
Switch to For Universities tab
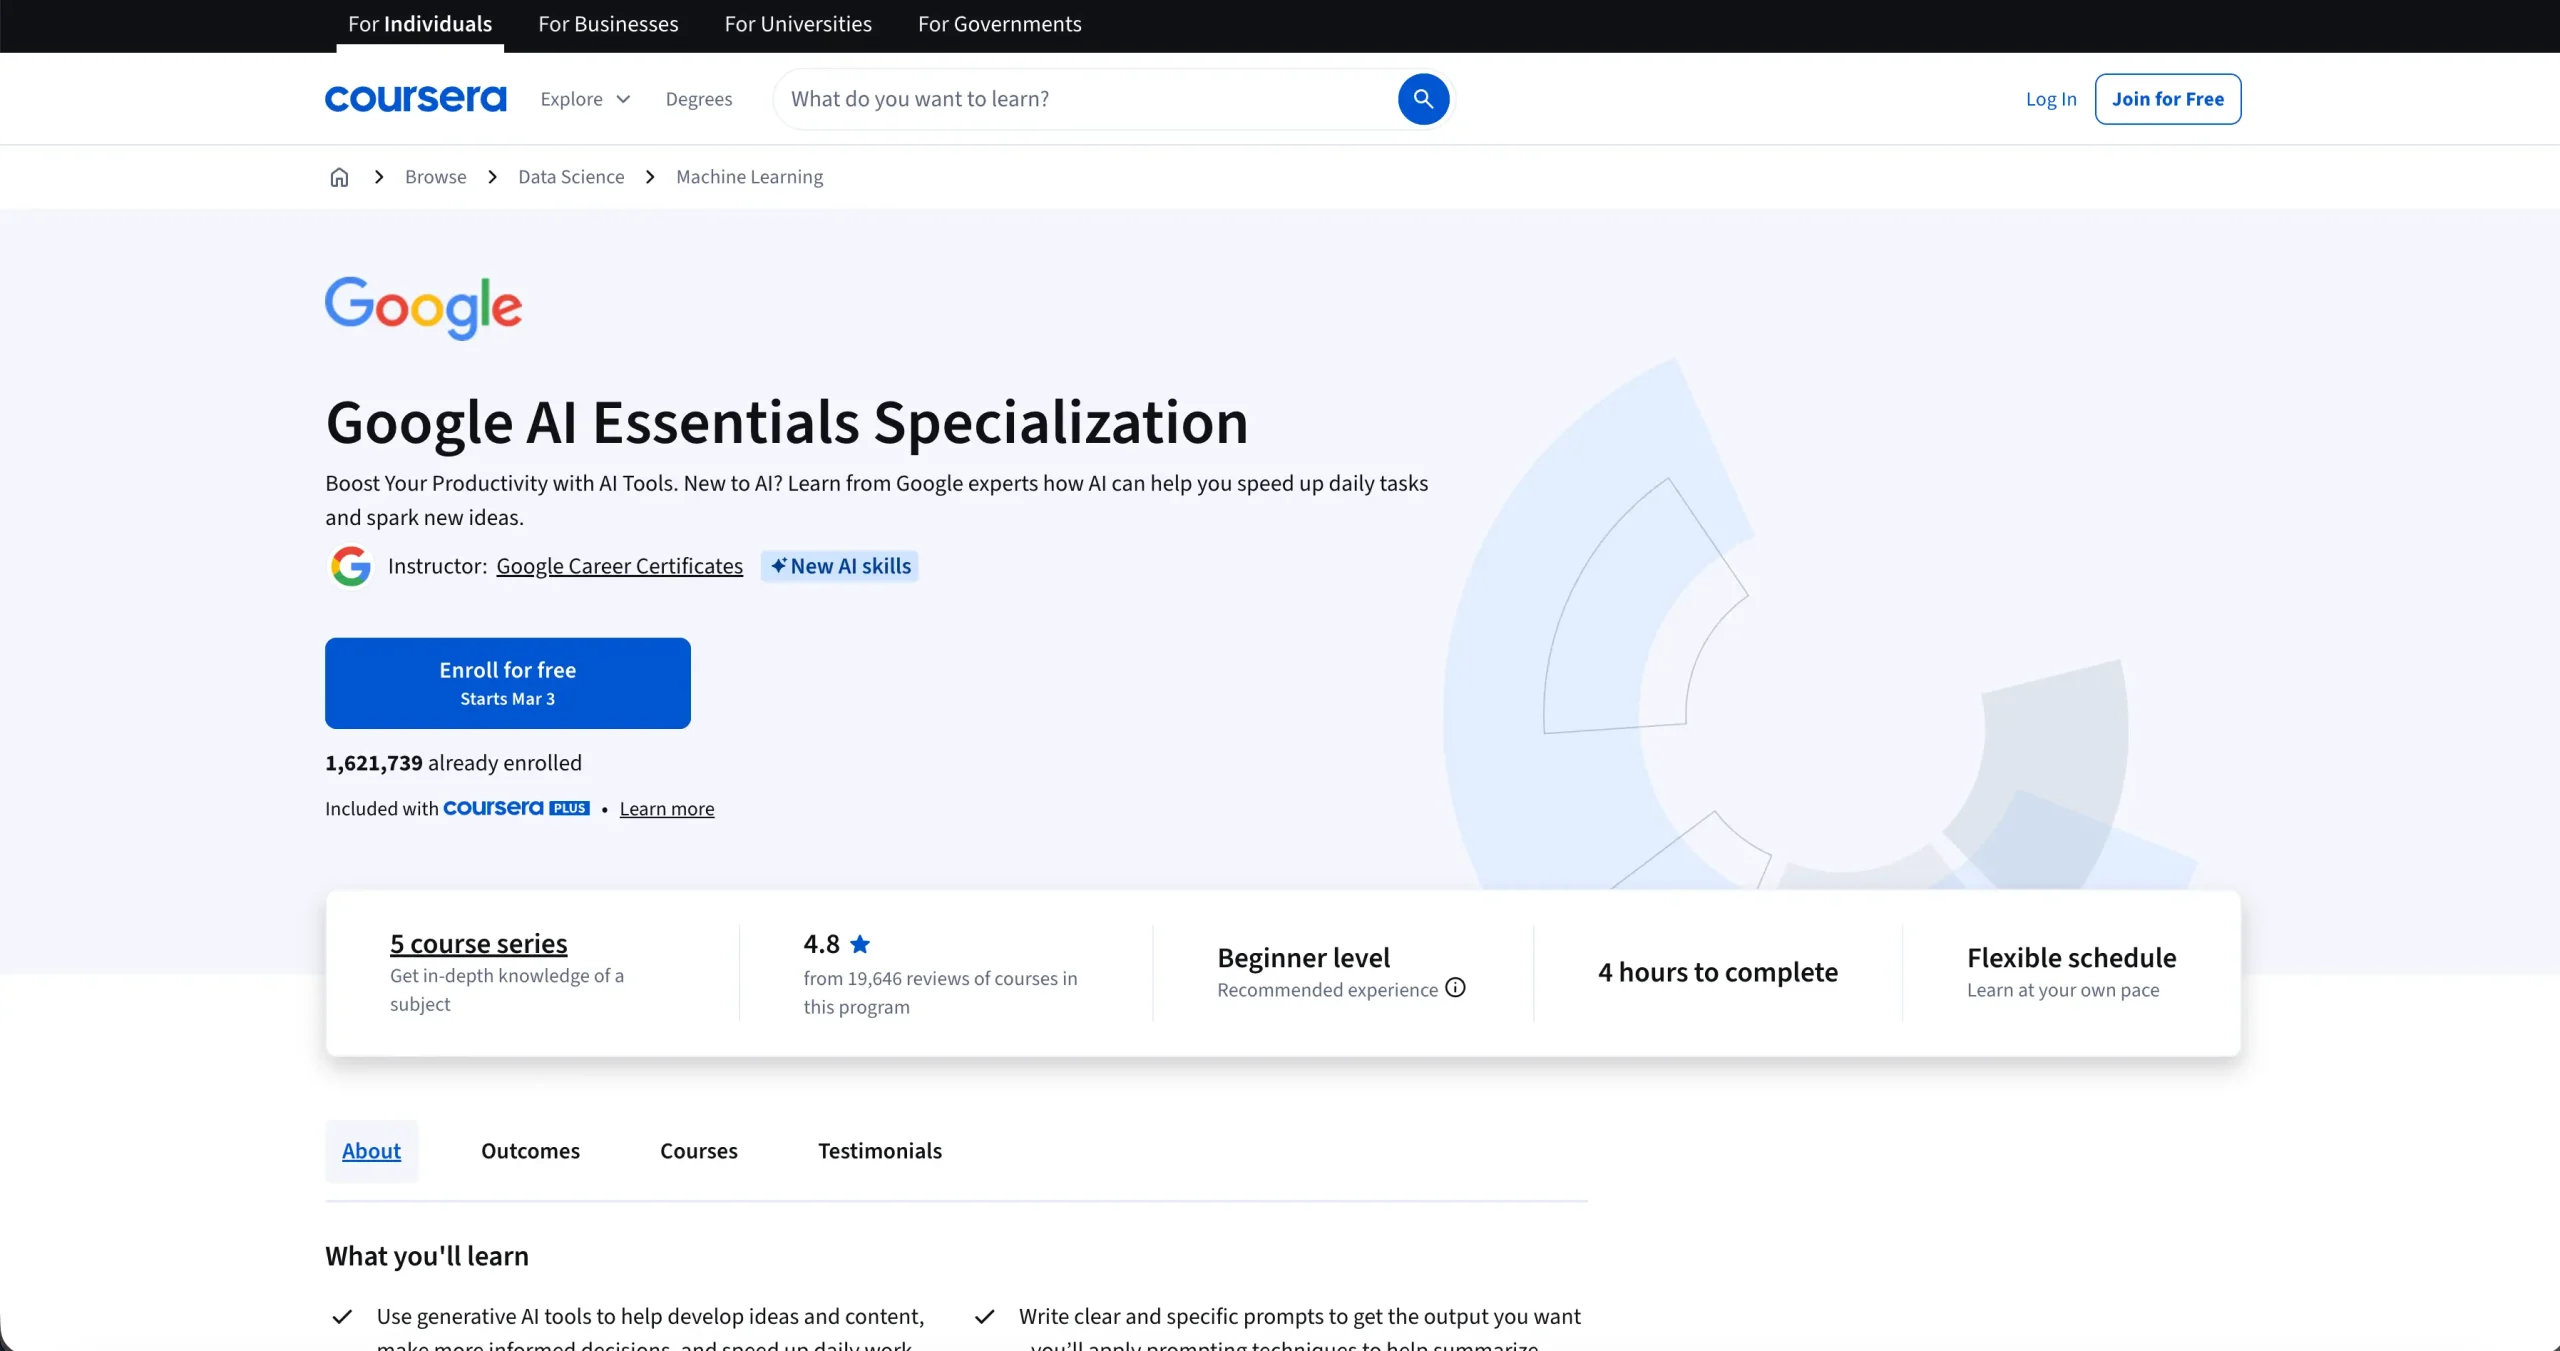(798, 24)
